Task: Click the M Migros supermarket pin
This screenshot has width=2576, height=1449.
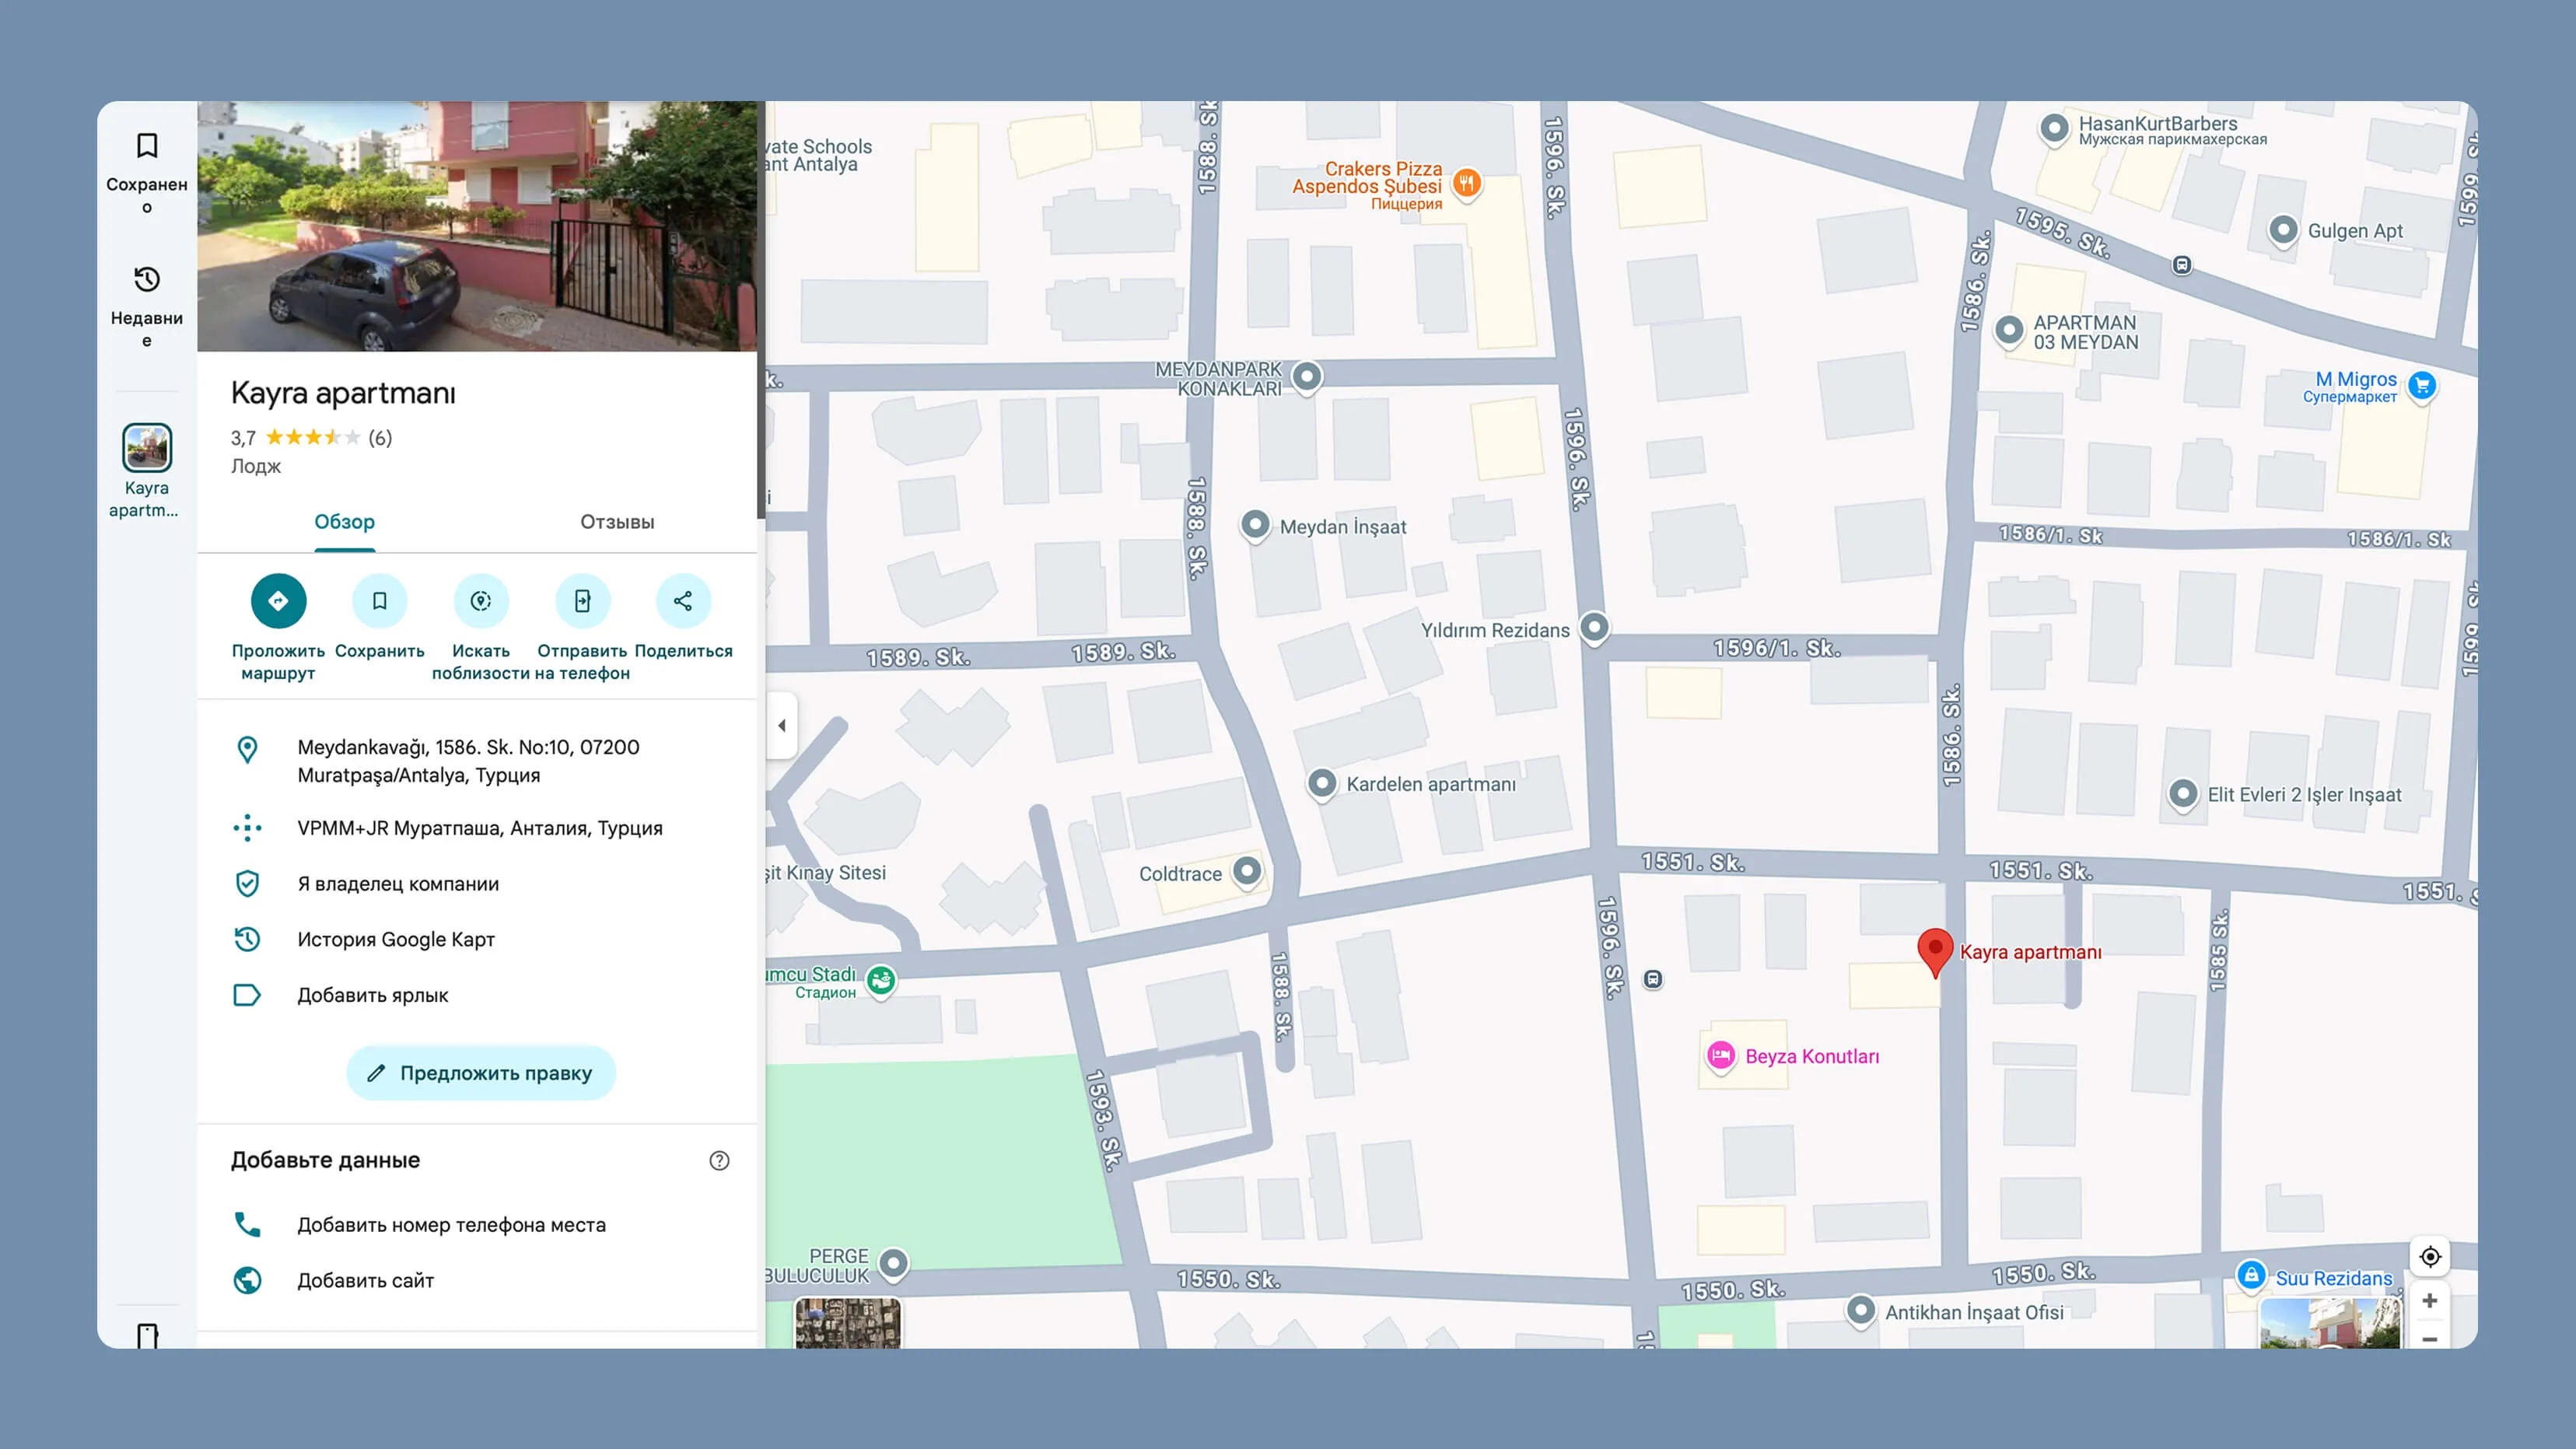Action: [x=2422, y=385]
